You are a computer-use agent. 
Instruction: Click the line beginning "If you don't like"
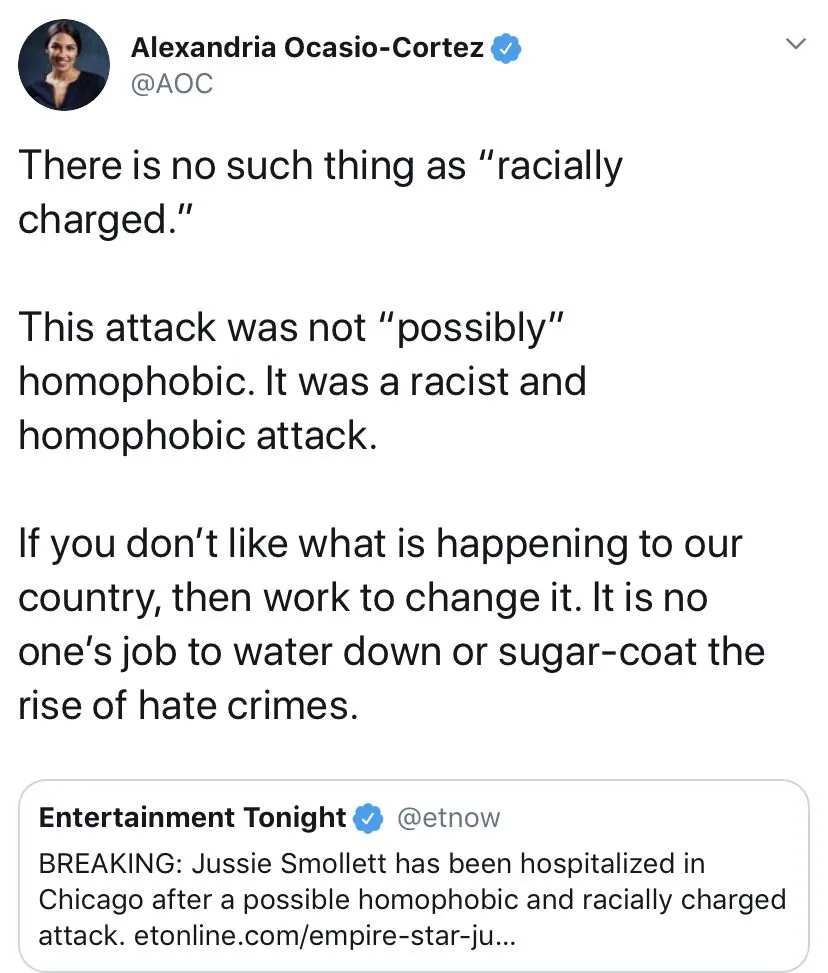pyautogui.click(x=380, y=544)
